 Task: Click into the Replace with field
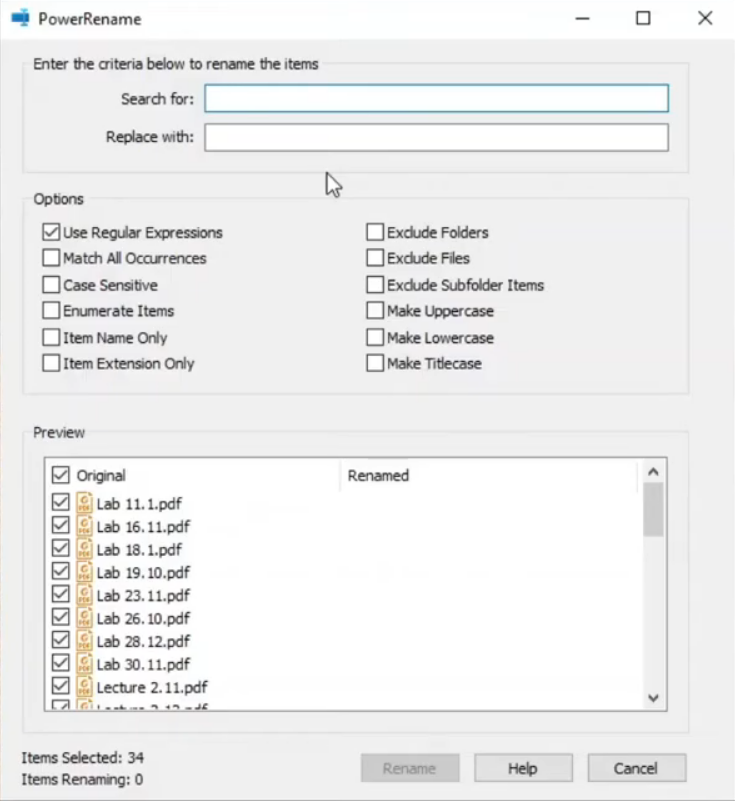tap(436, 137)
